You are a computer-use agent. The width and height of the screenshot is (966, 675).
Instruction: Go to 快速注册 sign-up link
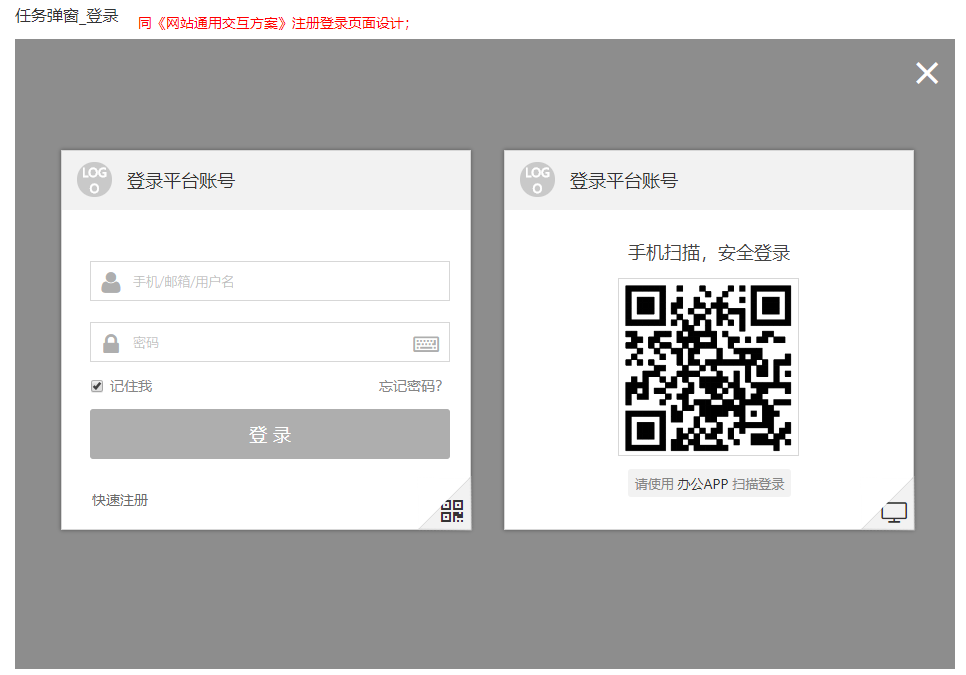point(120,500)
